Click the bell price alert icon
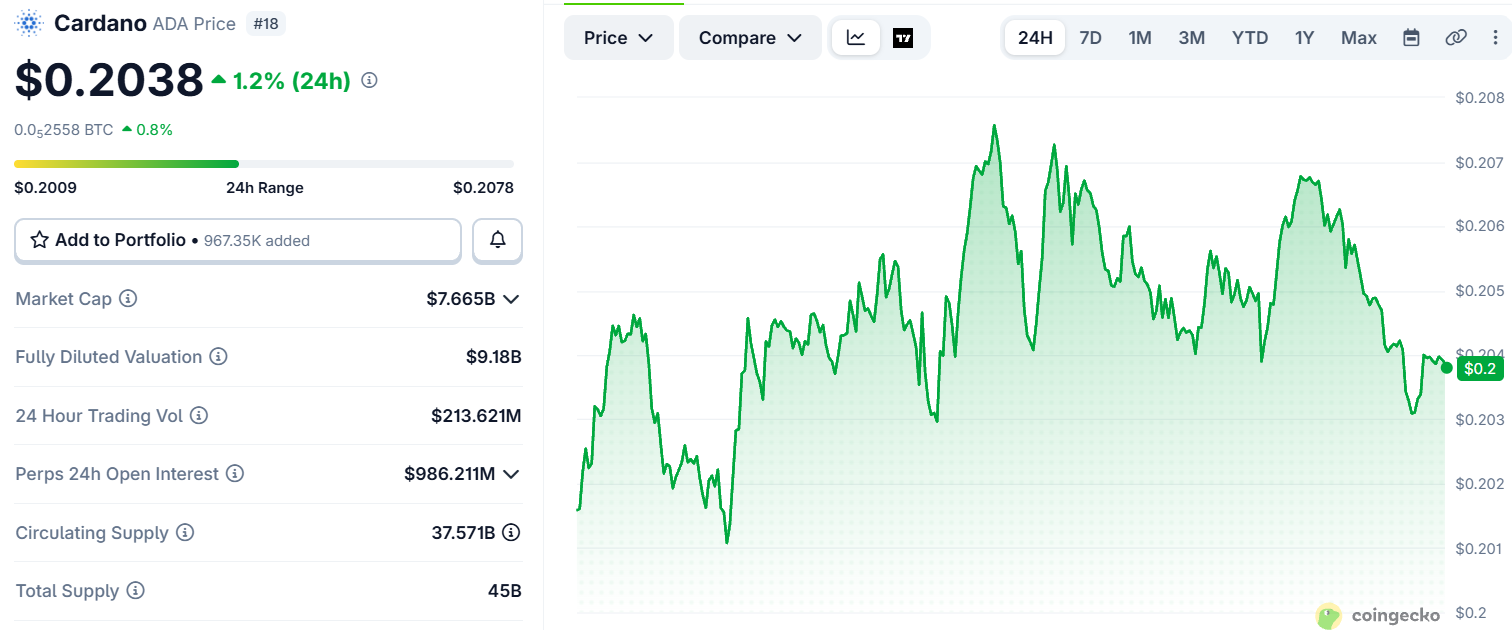Screen dimensions: 1512x630 (497, 240)
